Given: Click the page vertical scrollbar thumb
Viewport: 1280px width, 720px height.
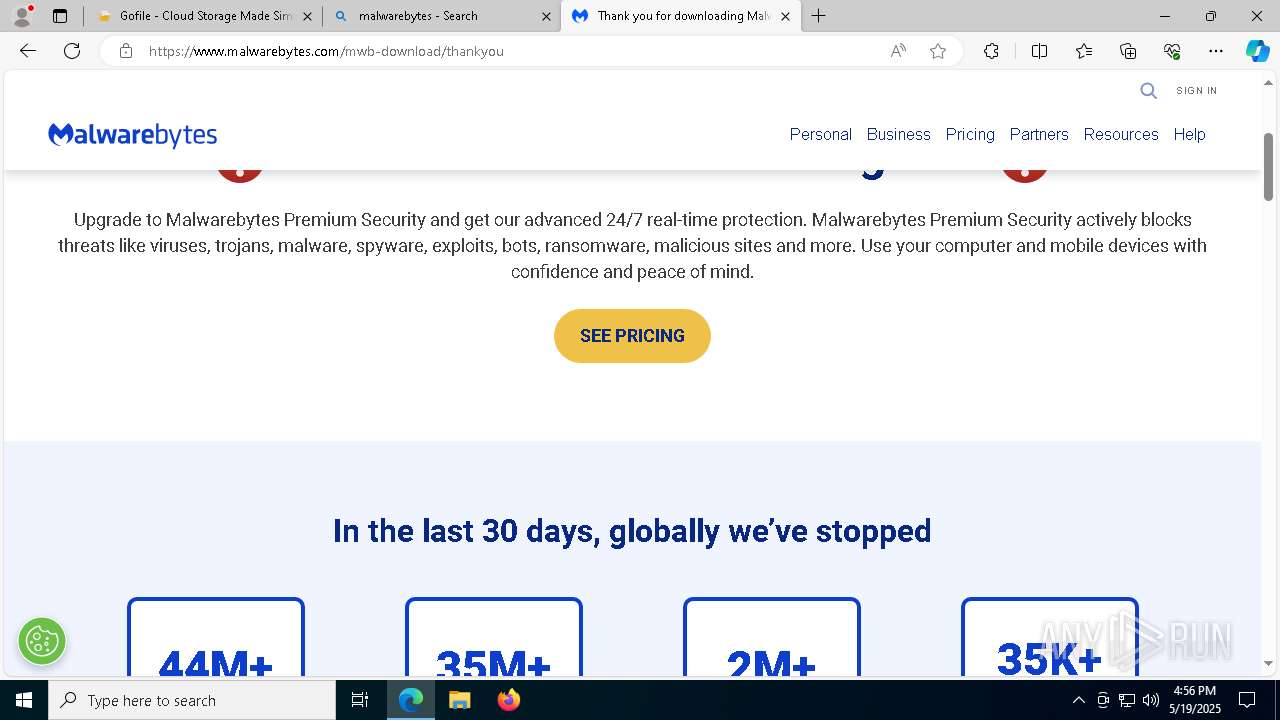Looking at the screenshot, I should click(1268, 166).
